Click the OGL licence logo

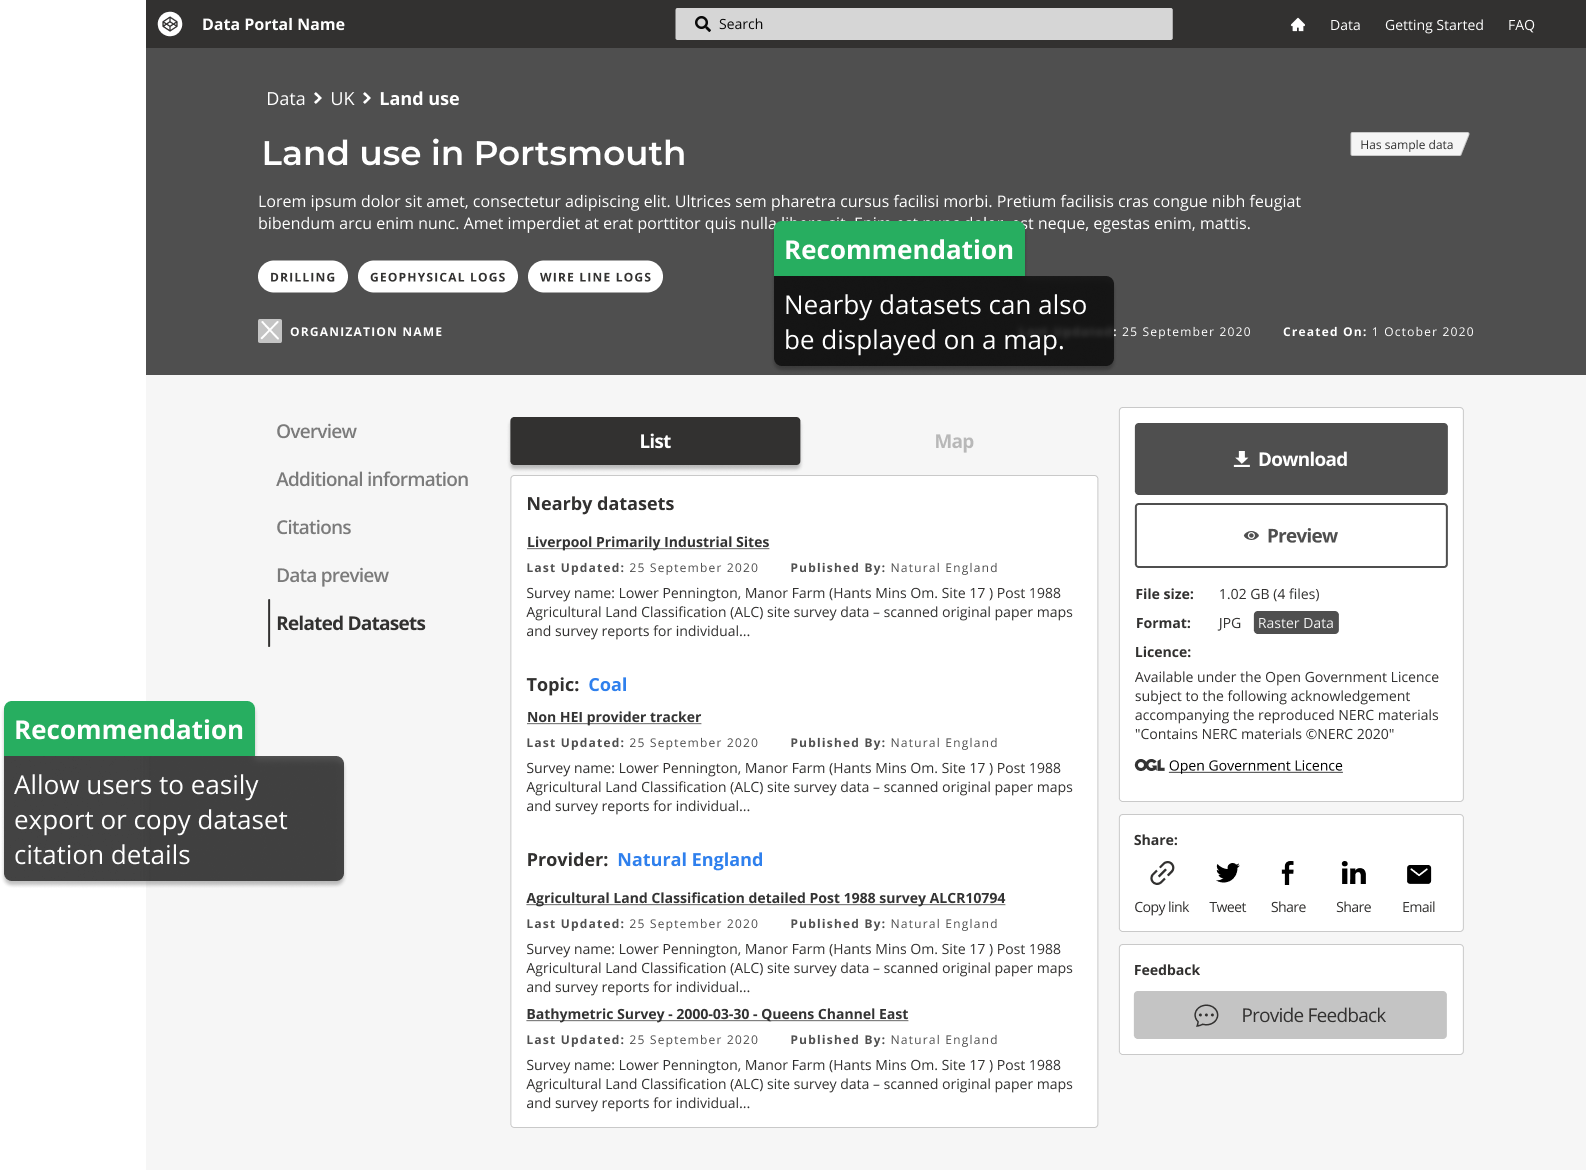point(1150,765)
